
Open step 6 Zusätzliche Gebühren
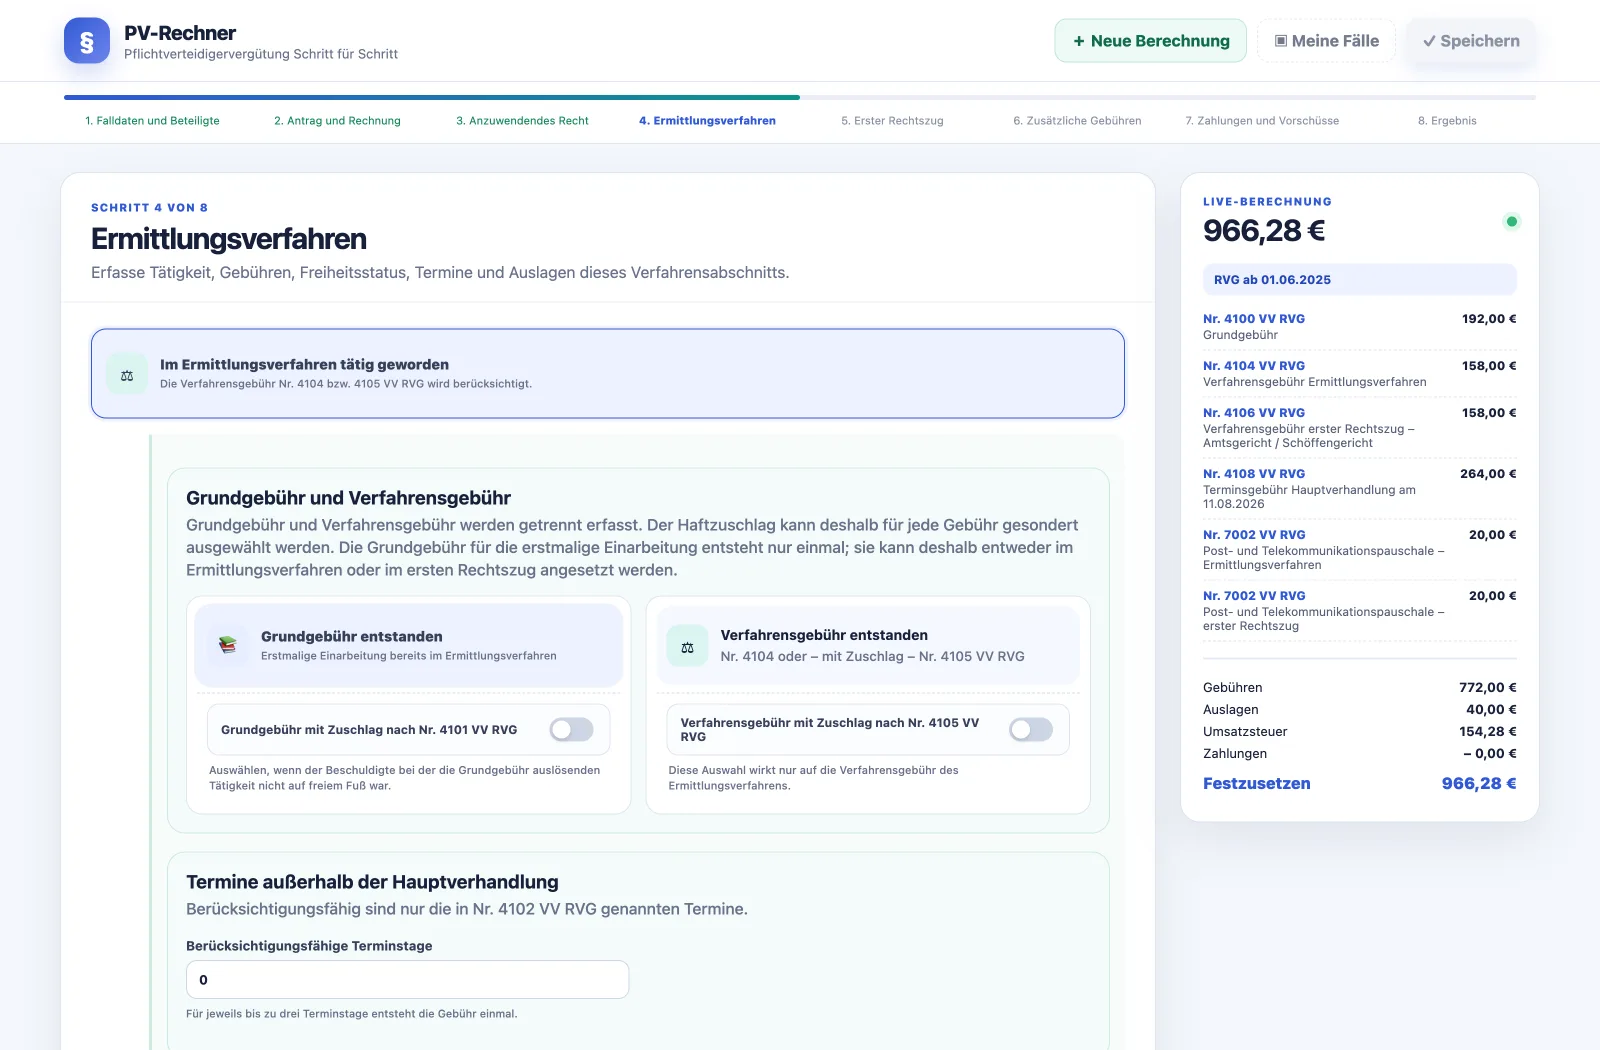point(1077,121)
